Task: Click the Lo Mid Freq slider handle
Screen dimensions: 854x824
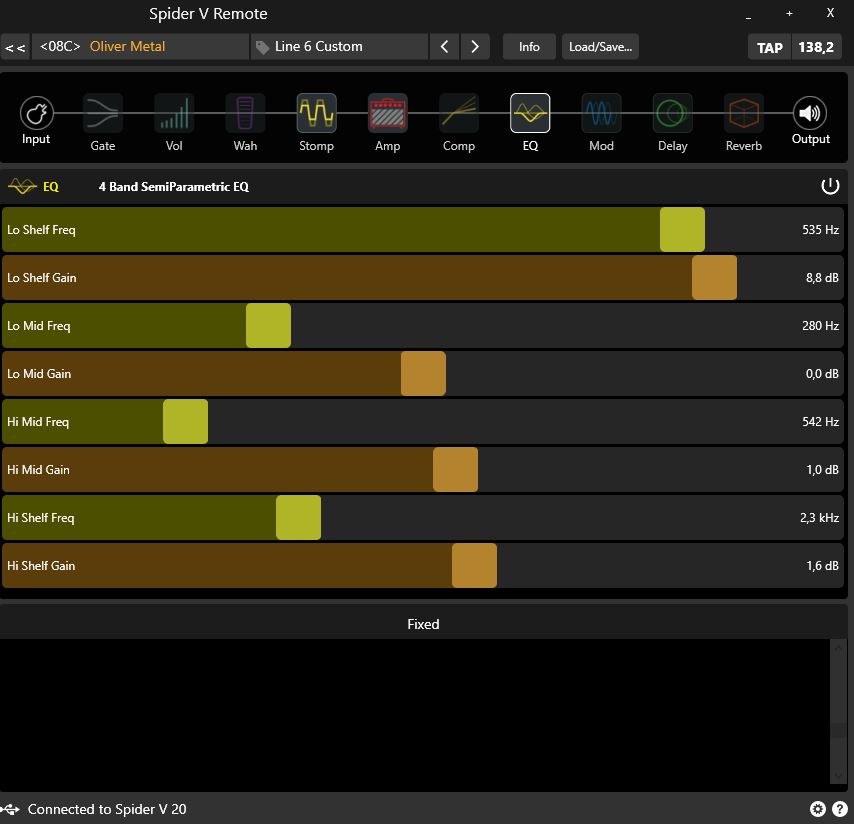Action: click(268, 325)
